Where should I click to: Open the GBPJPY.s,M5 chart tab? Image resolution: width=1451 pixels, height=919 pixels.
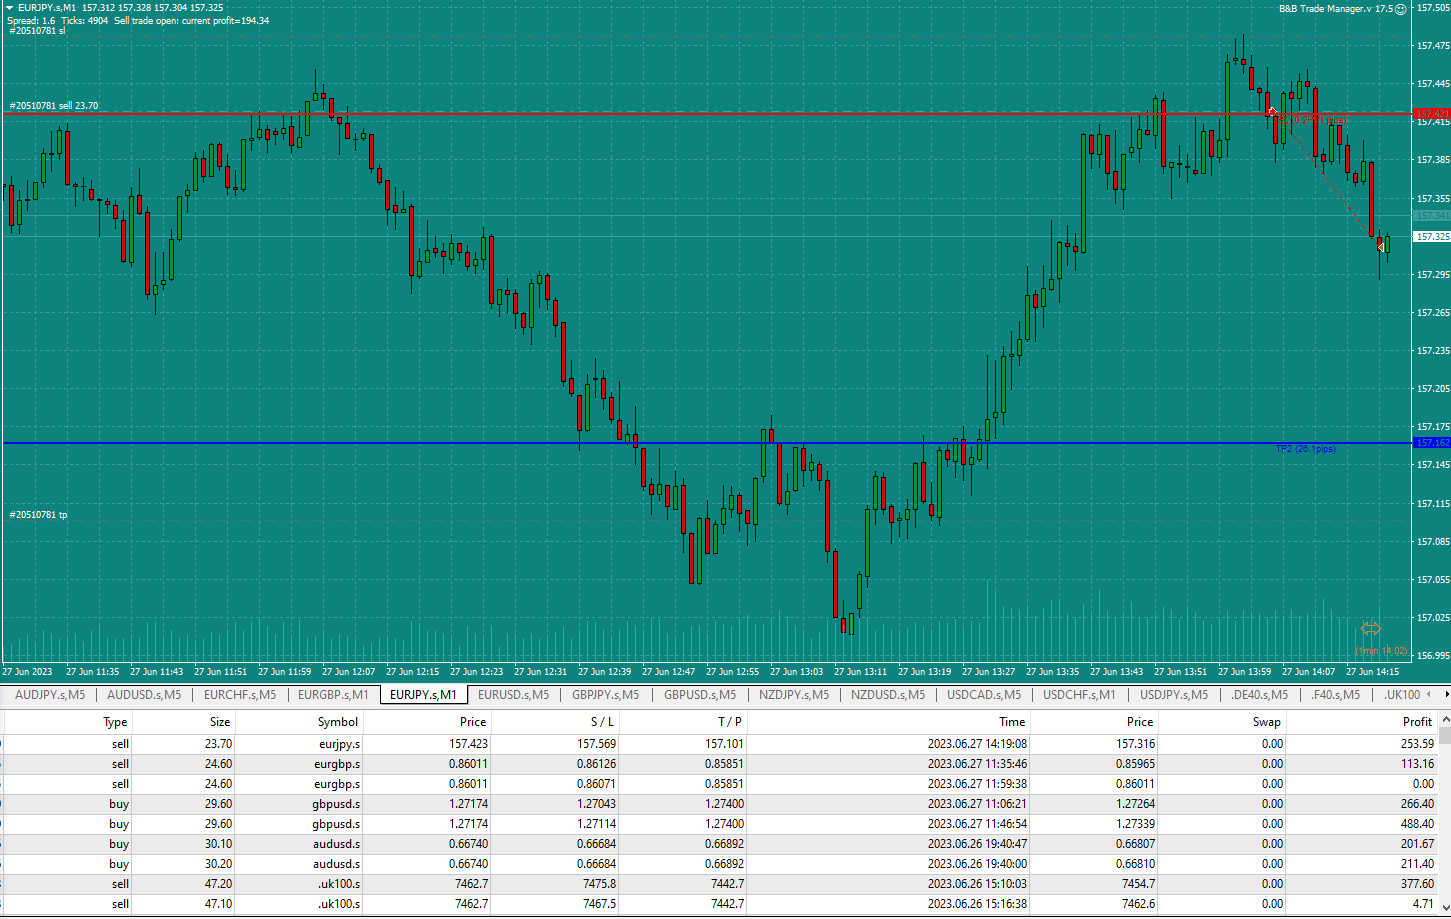pos(605,694)
